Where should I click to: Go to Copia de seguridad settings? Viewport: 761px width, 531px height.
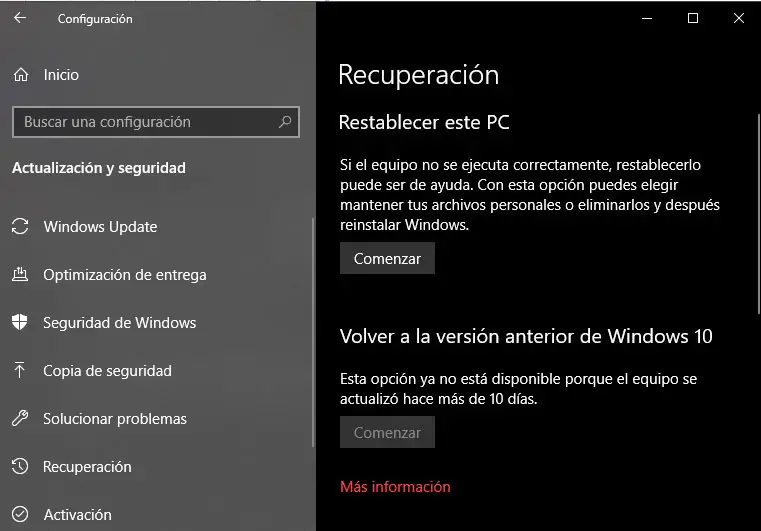(x=107, y=371)
